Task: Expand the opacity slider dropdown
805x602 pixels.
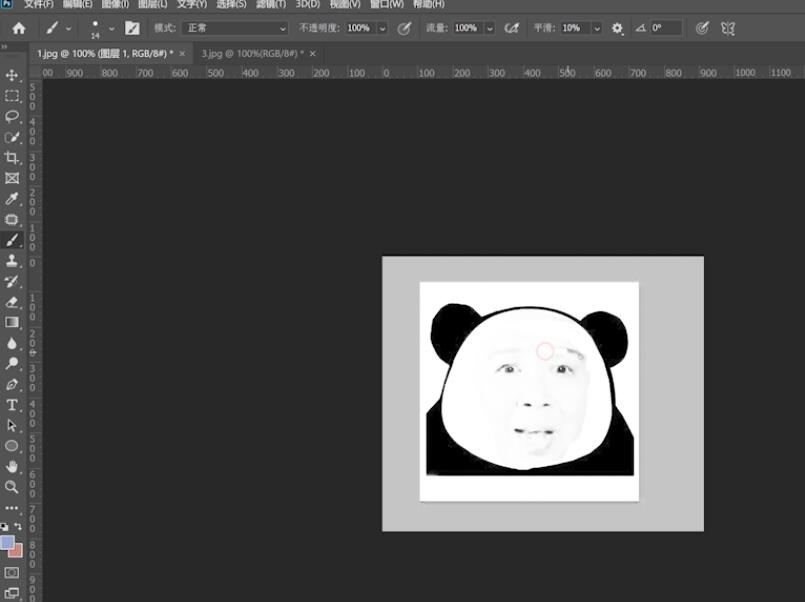Action: pyautogui.click(x=382, y=28)
